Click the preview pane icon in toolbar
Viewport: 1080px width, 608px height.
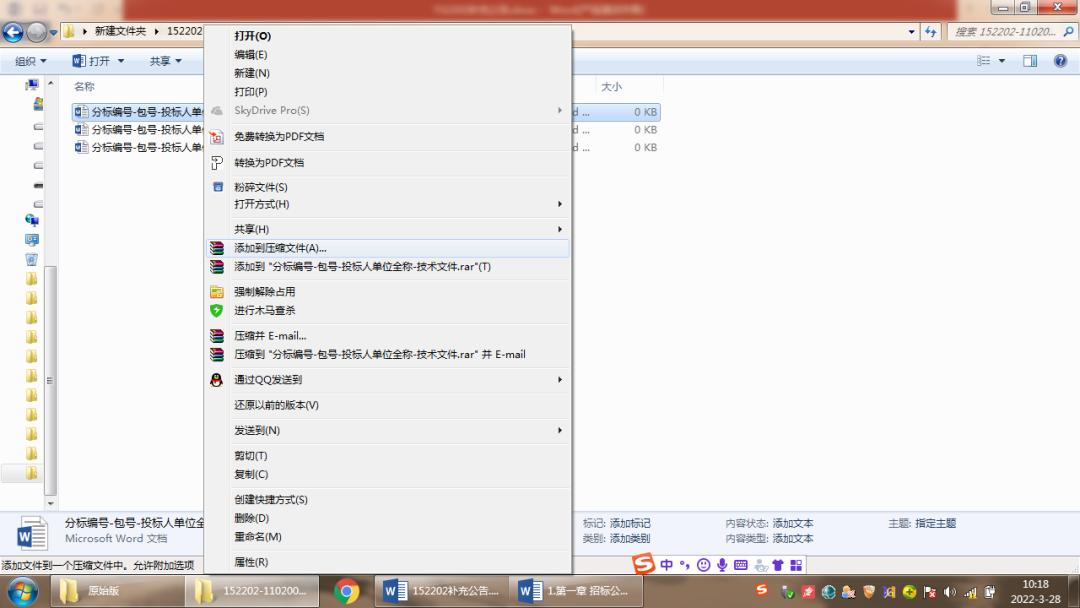[1030, 61]
